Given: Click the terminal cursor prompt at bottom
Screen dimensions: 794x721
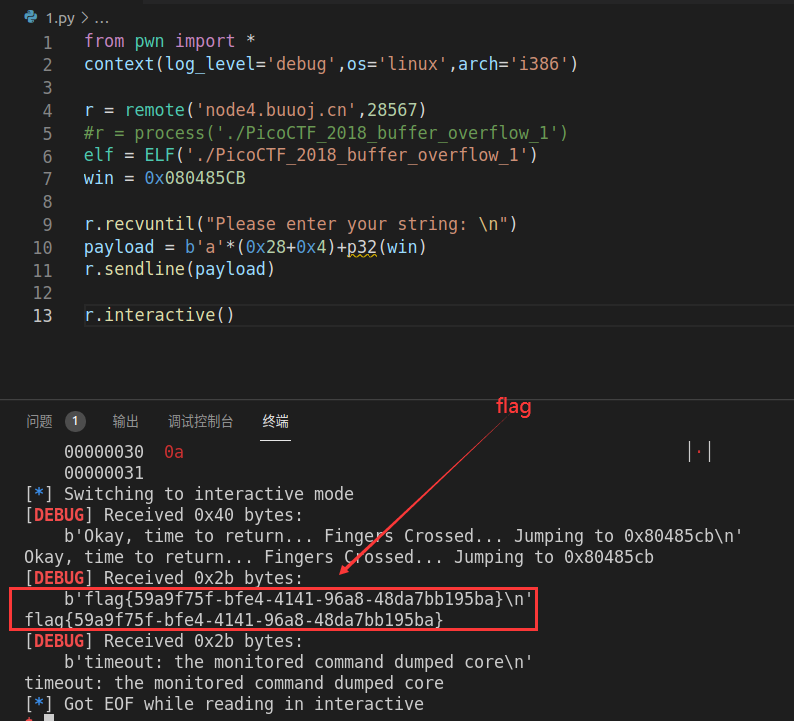Looking at the screenshot, I should (49, 717).
